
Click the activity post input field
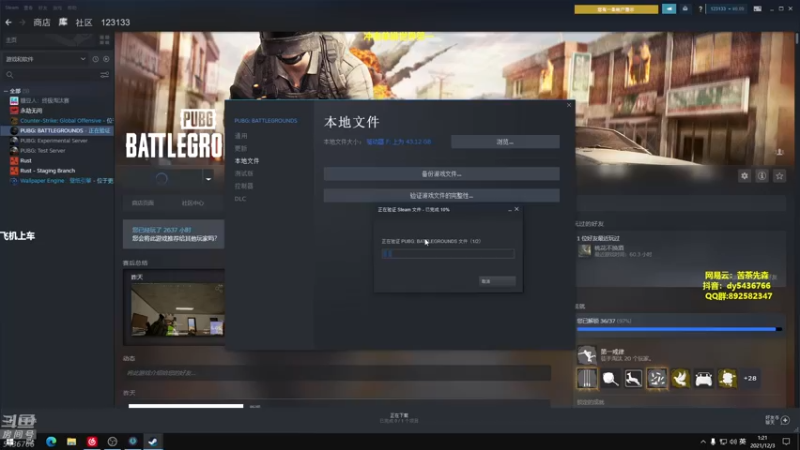pyautogui.click(x=337, y=373)
